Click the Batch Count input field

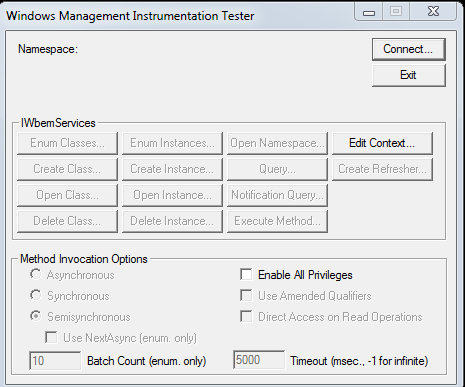click(55, 360)
